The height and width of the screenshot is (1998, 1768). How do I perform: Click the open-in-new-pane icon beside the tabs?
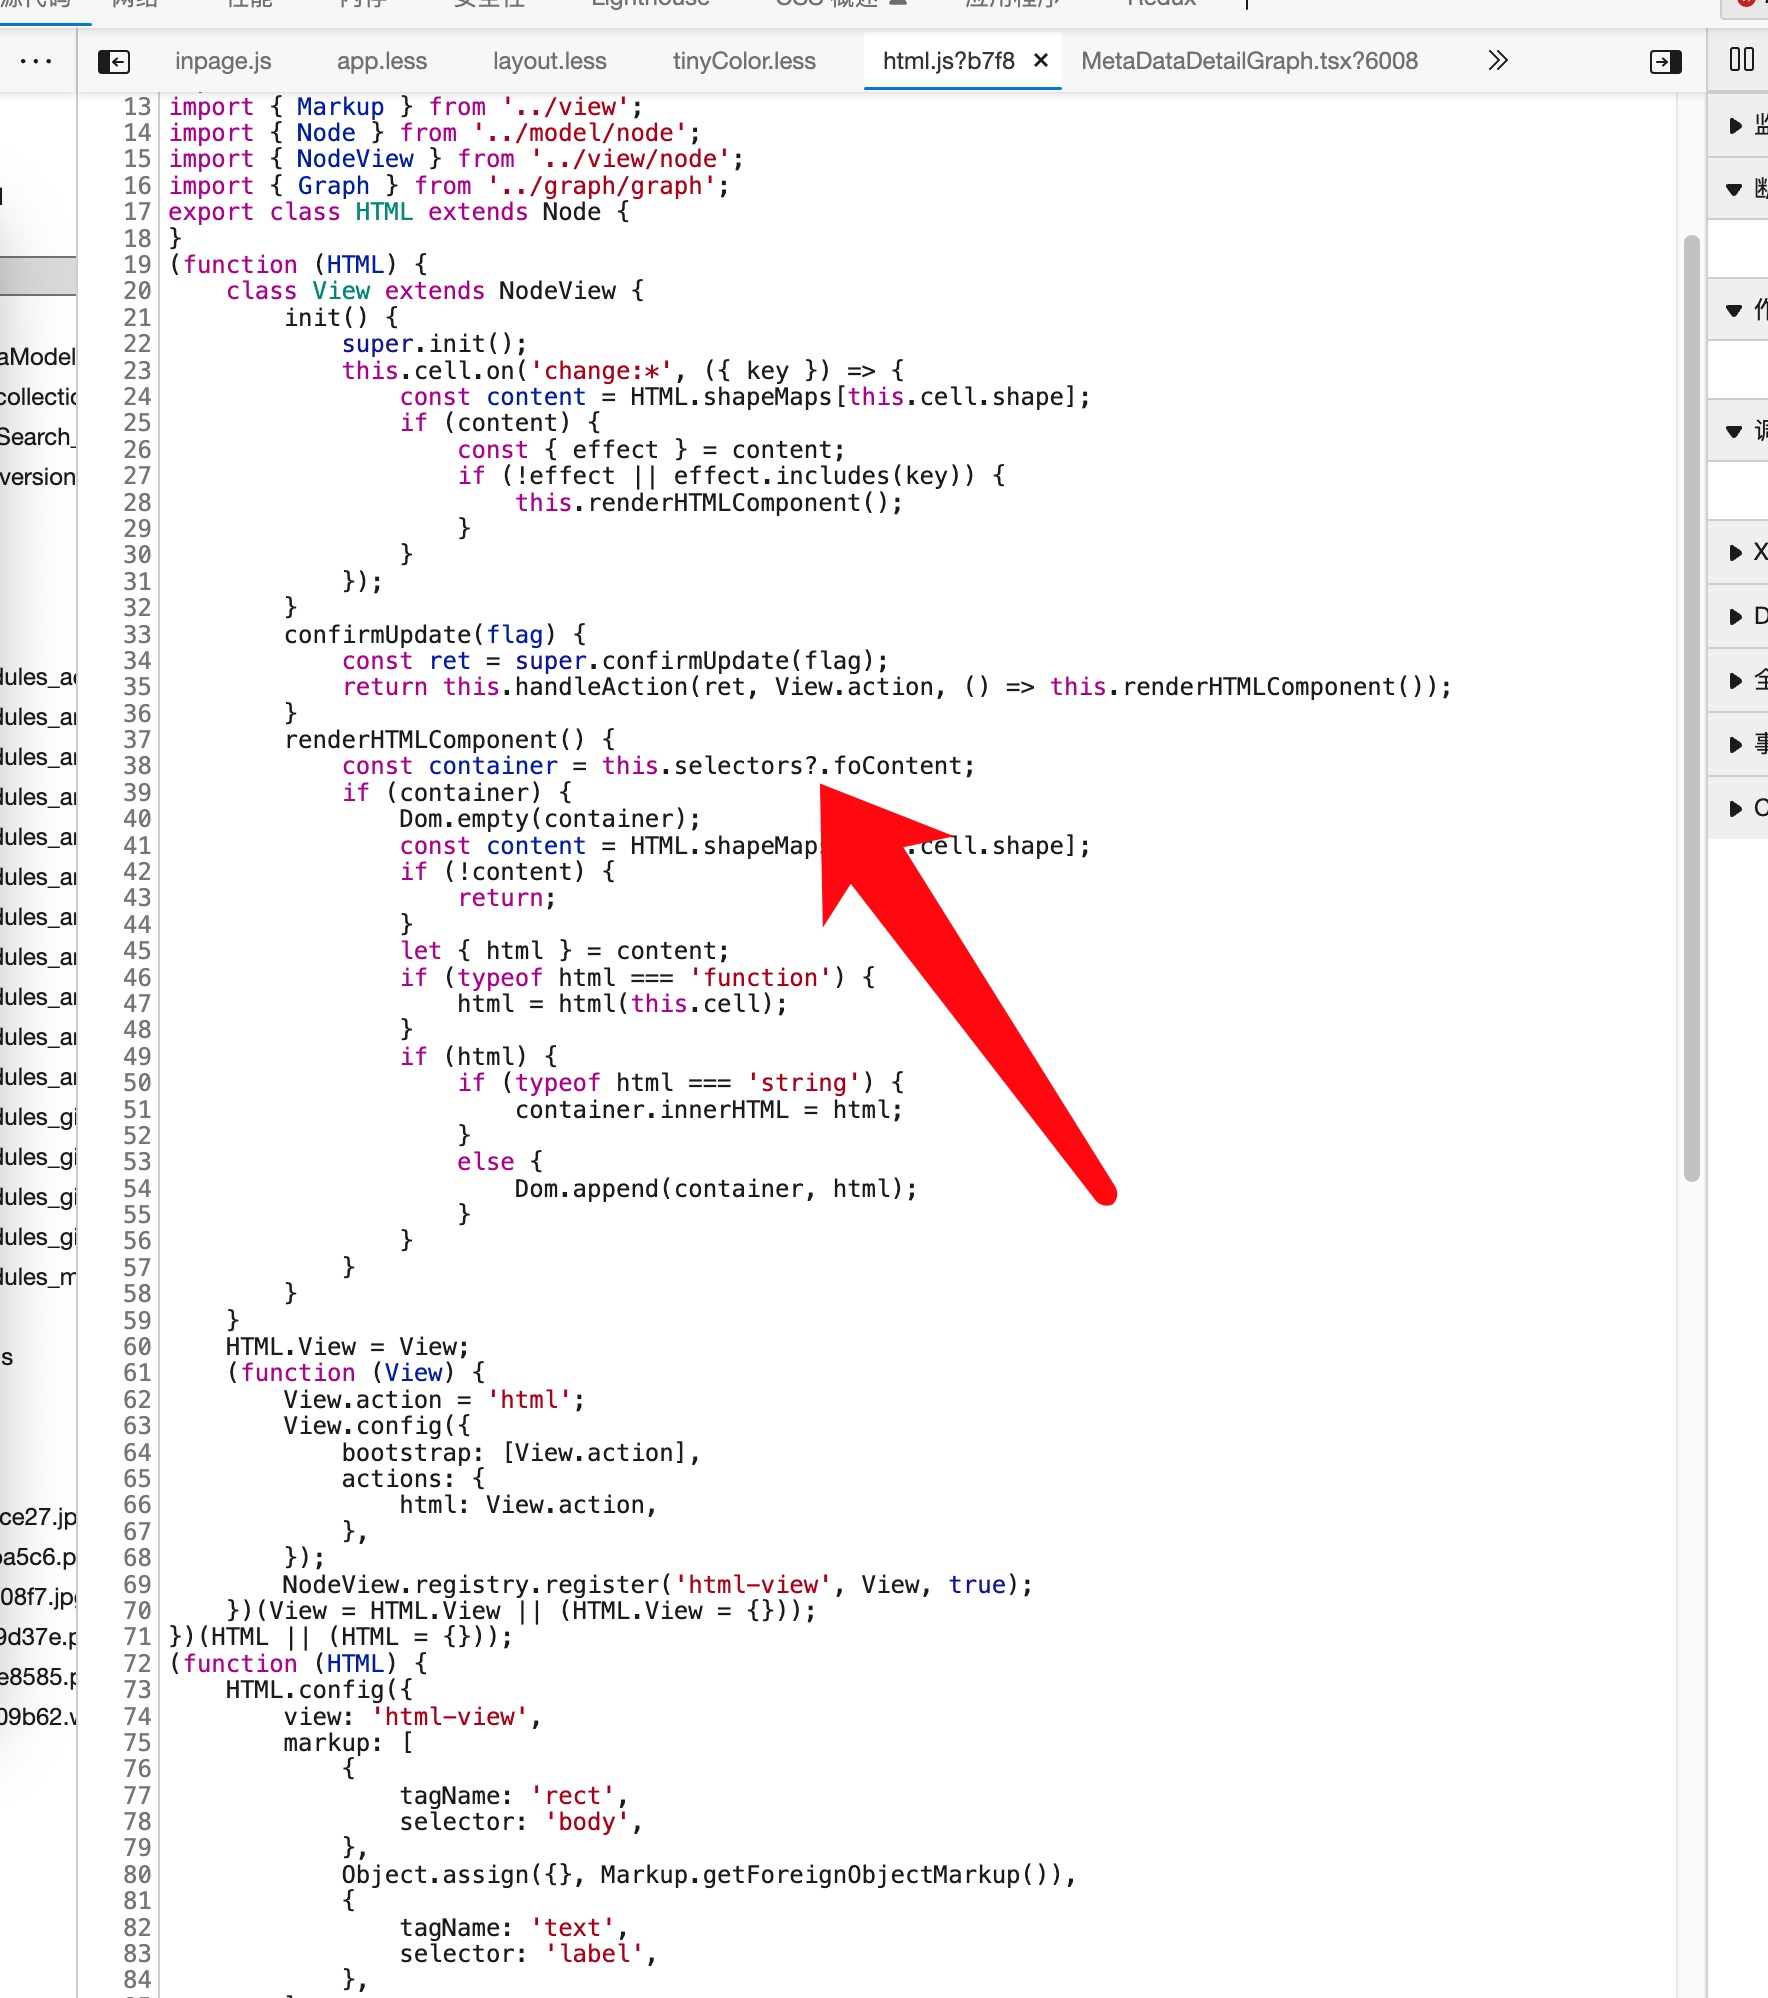pyautogui.click(x=1662, y=61)
